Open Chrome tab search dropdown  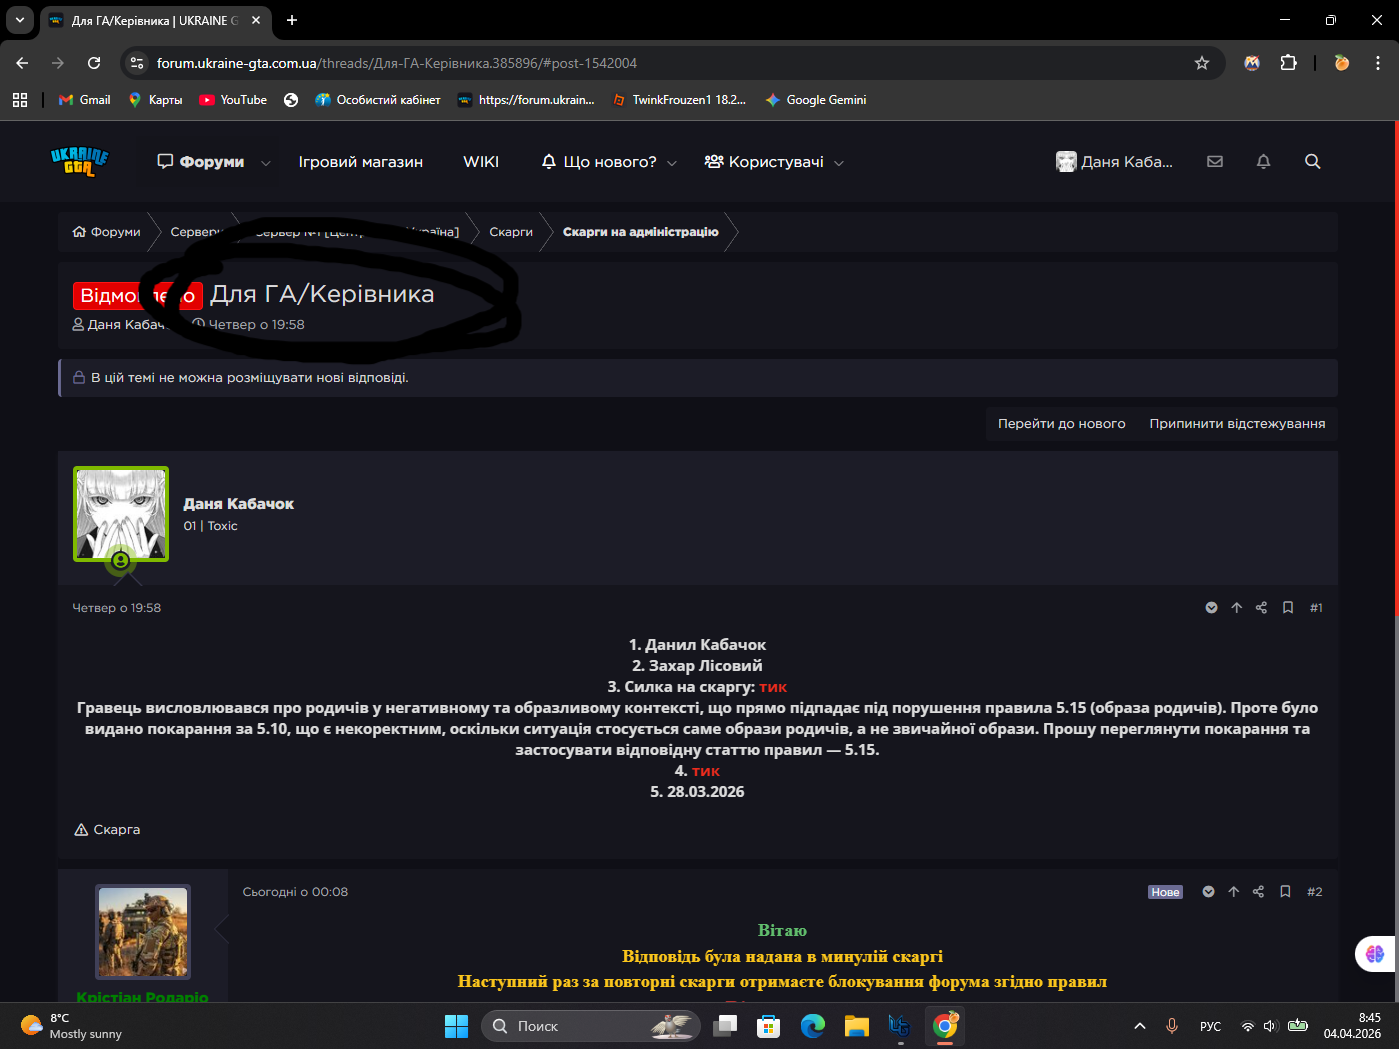point(19,20)
